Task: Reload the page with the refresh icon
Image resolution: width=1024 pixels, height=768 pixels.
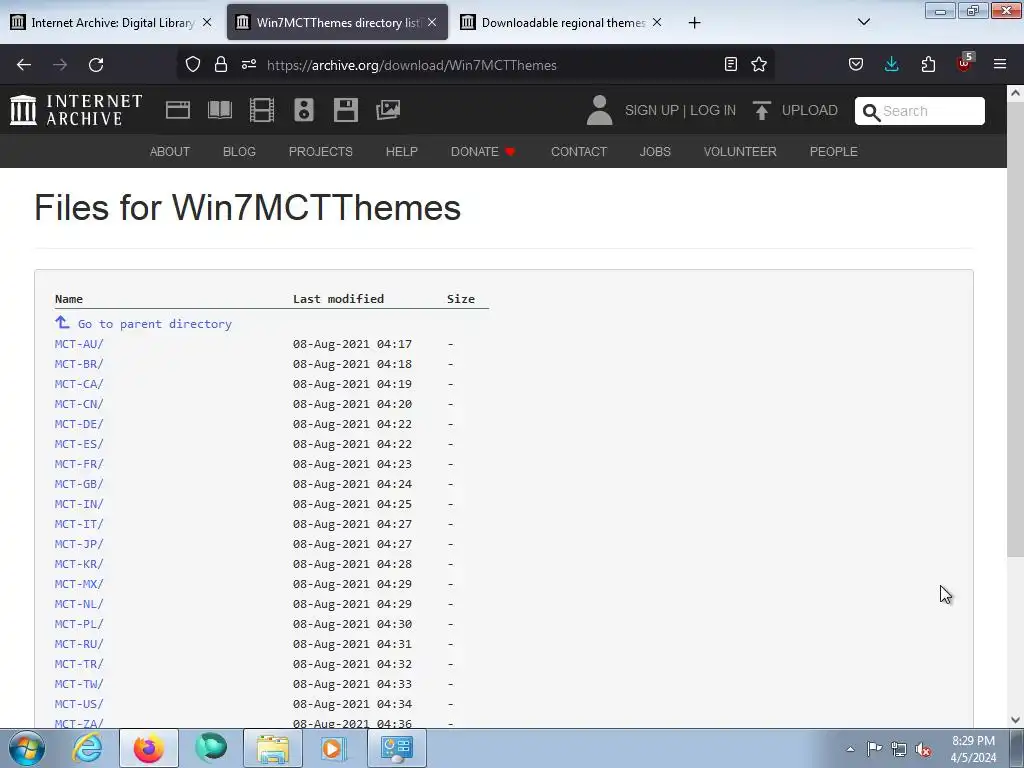Action: click(x=96, y=65)
